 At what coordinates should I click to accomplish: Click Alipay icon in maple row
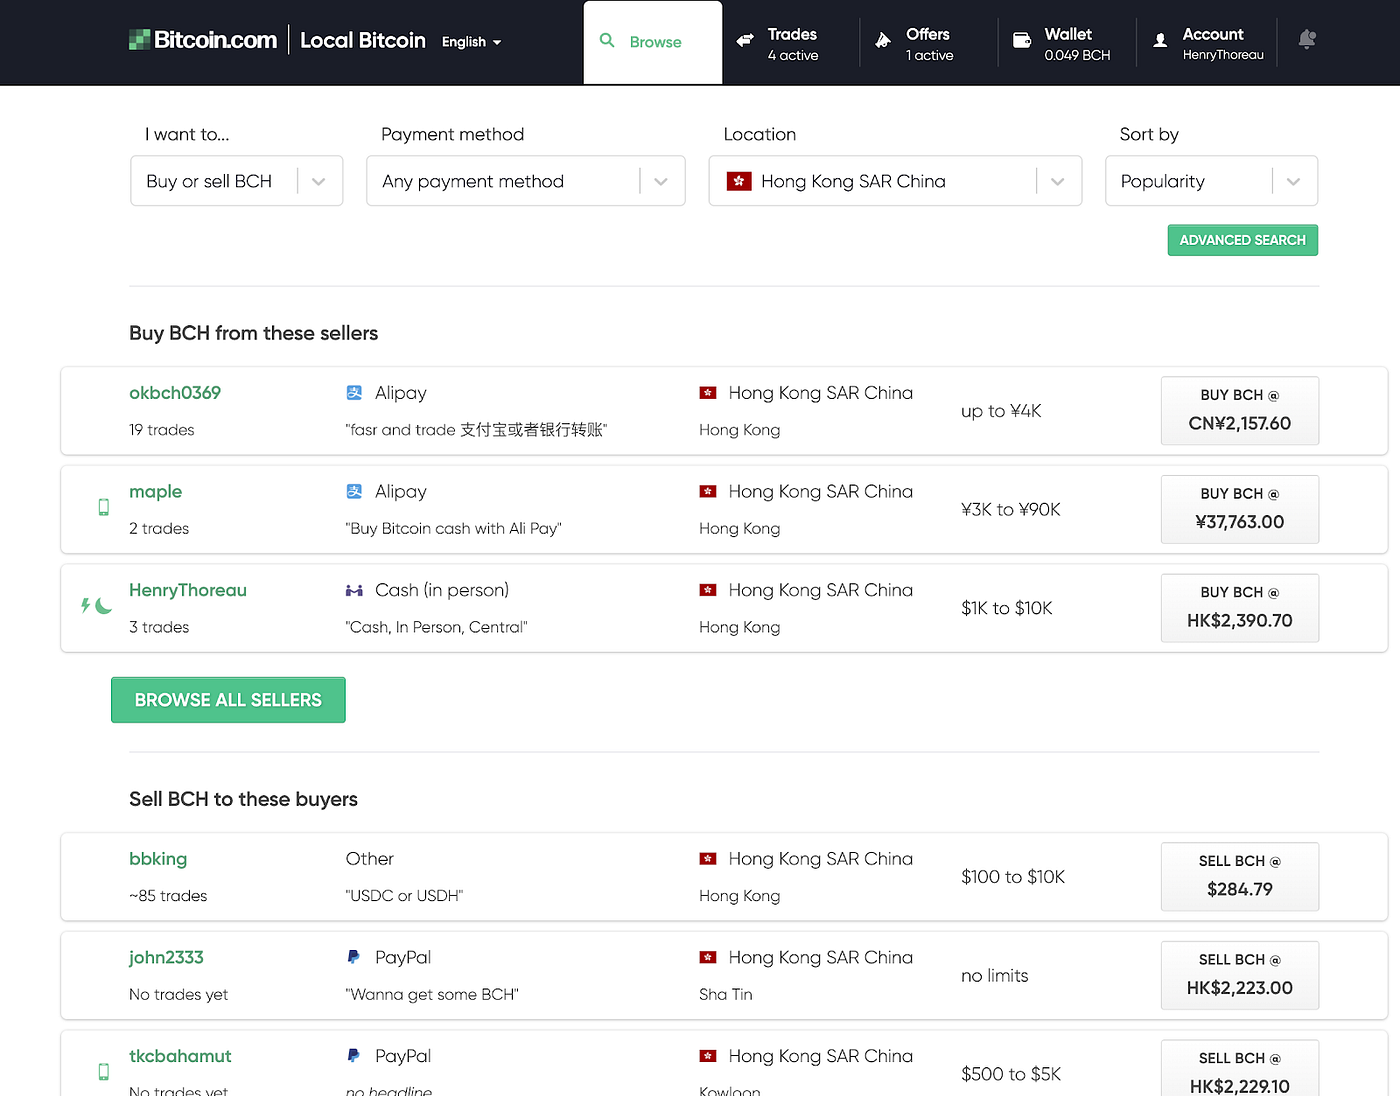pyautogui.click(x=354, y=492)
